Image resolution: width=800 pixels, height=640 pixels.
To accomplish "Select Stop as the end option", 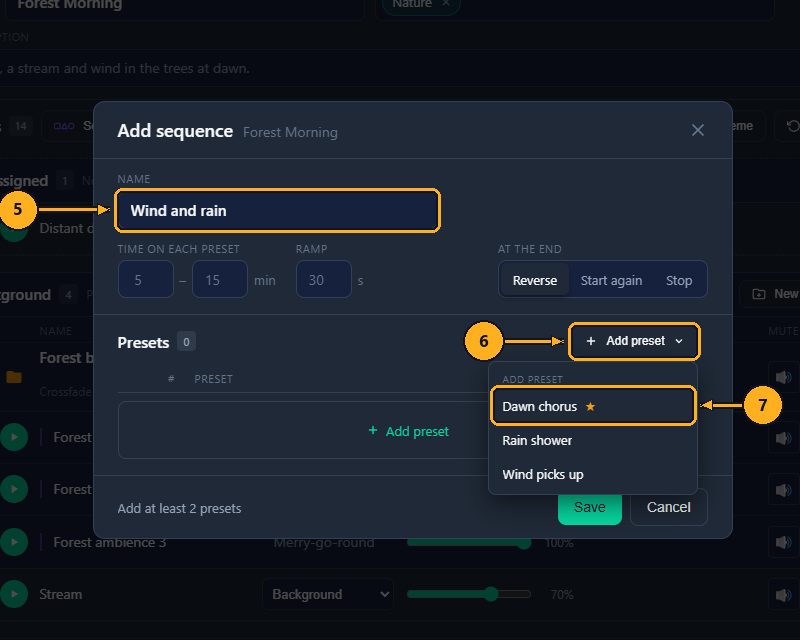I will 679,280.
